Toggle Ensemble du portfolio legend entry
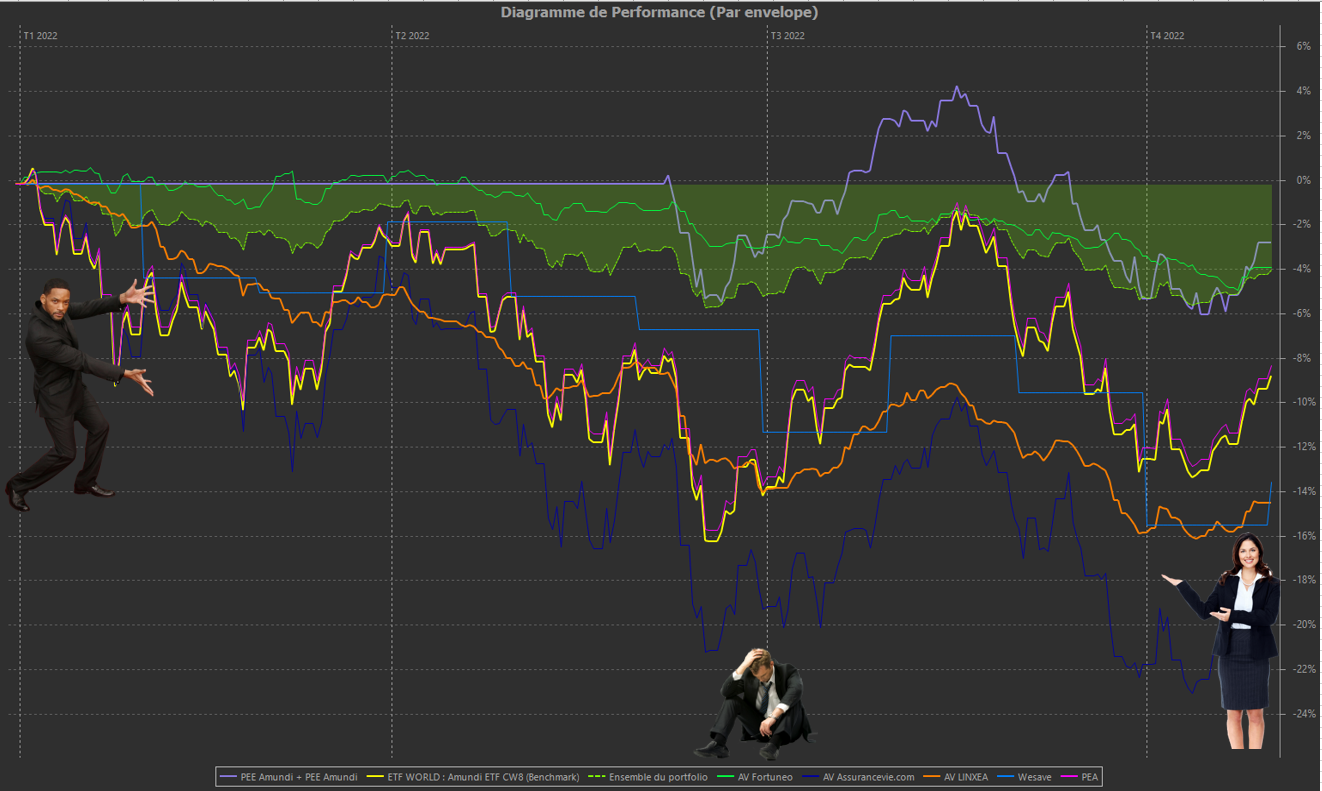The height and width of the screenshot is (791, 1322). [647, 777]
